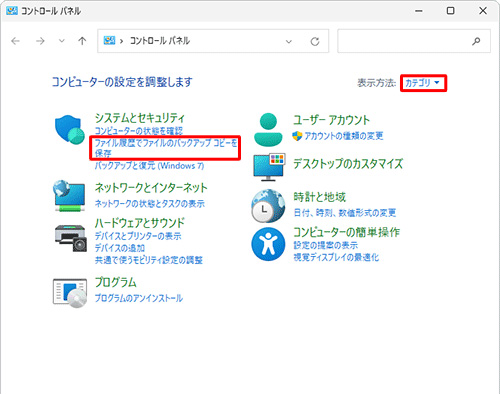Open the recent locations chevron
This screenshot has height=394, width=500.
62,41
